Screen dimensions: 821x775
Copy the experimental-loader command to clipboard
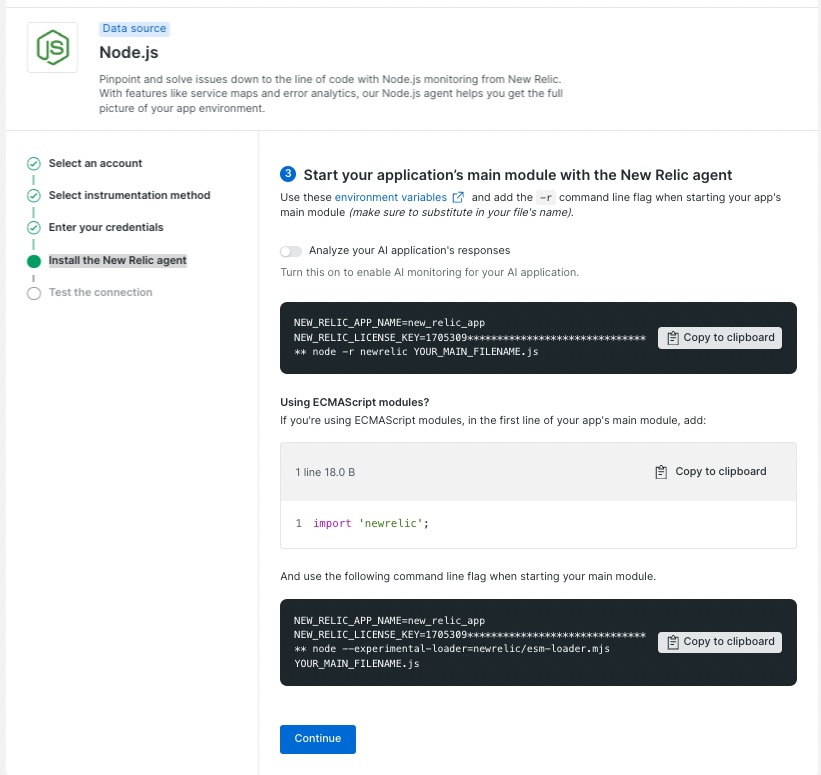[x=719, y=642]
